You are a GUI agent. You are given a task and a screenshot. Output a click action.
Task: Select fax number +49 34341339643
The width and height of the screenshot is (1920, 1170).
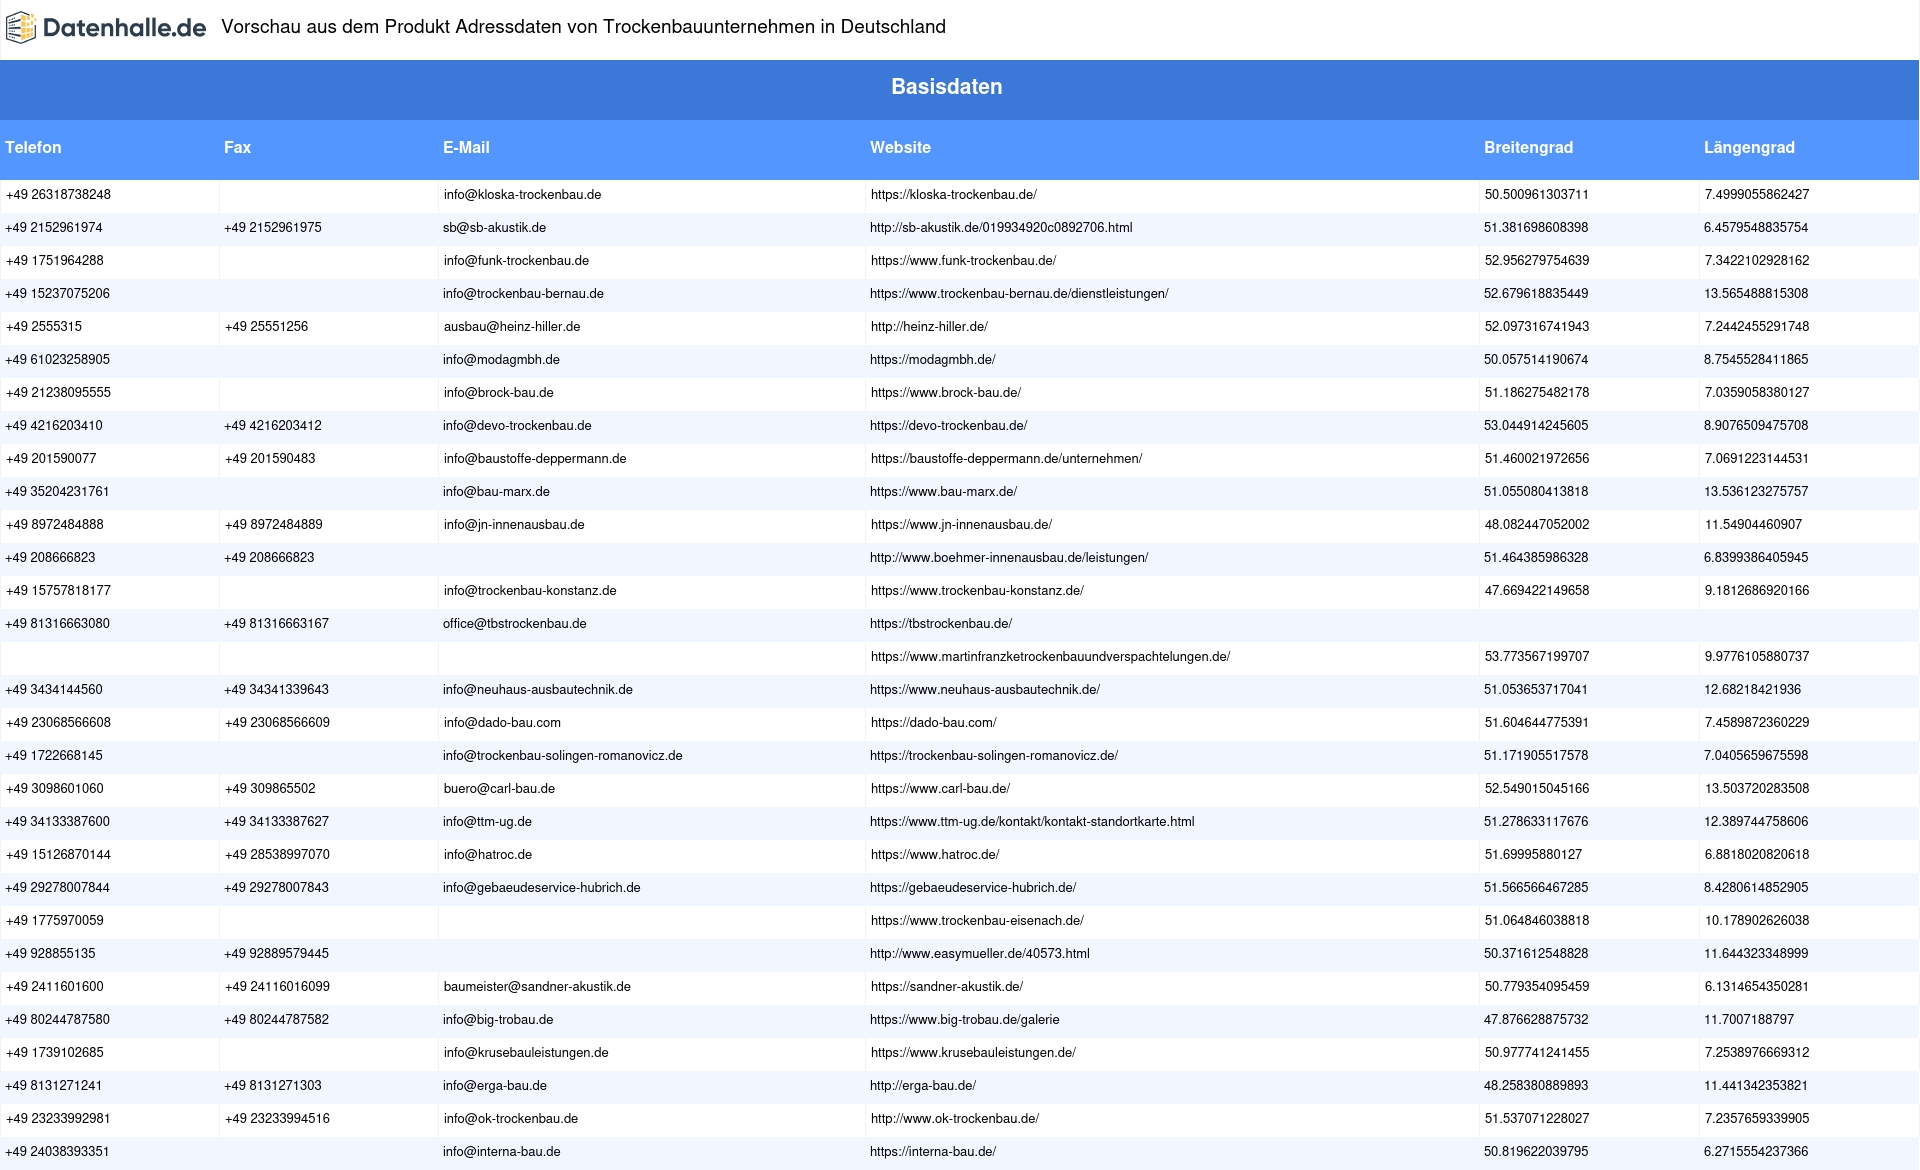(277, 690)
